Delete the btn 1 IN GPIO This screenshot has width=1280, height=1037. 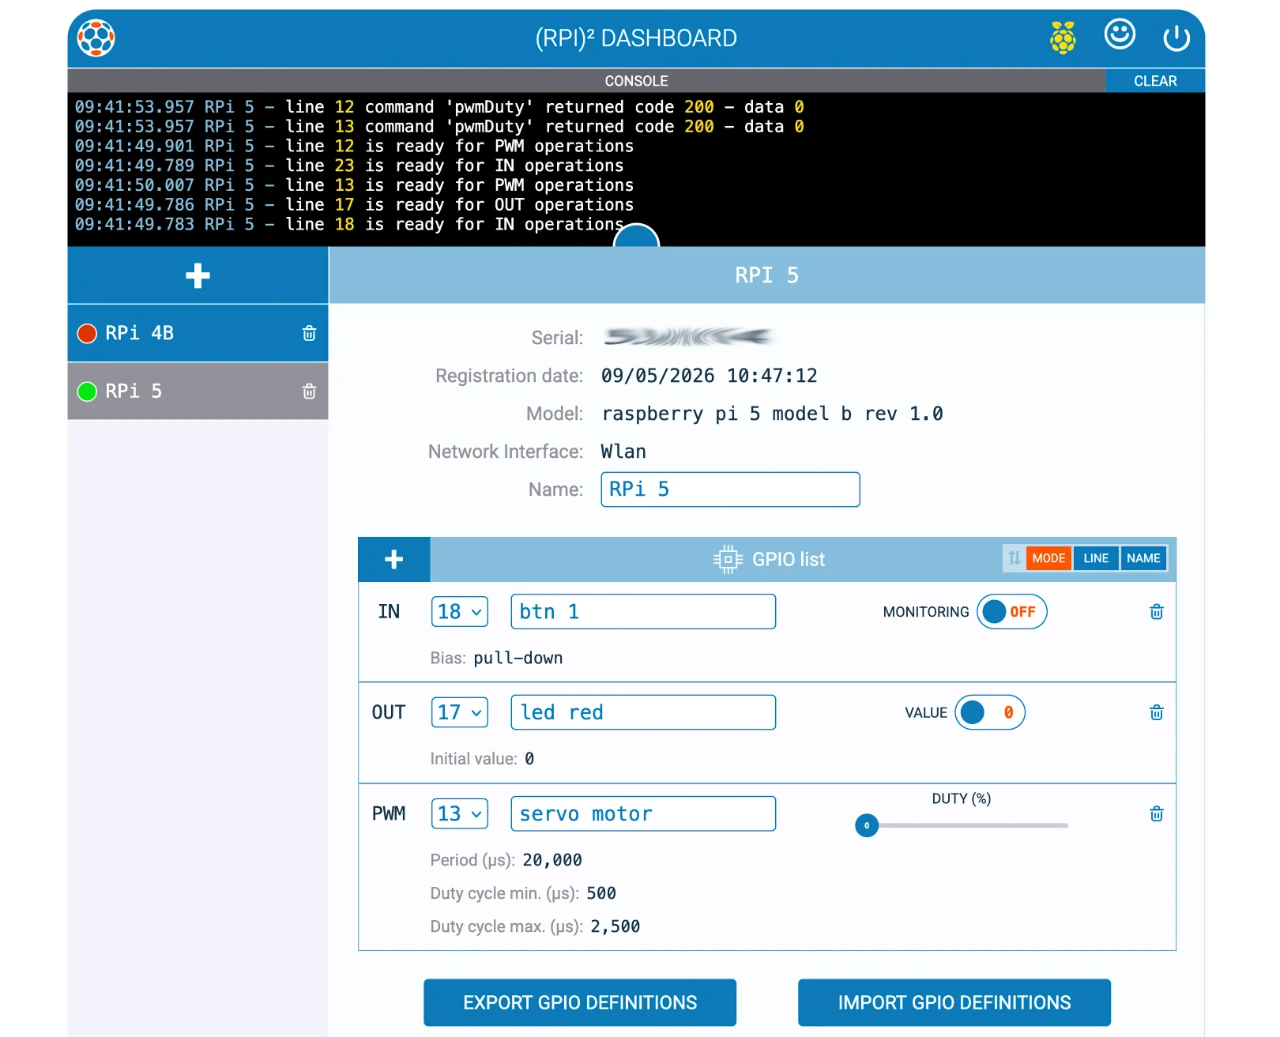(1157, 611)
